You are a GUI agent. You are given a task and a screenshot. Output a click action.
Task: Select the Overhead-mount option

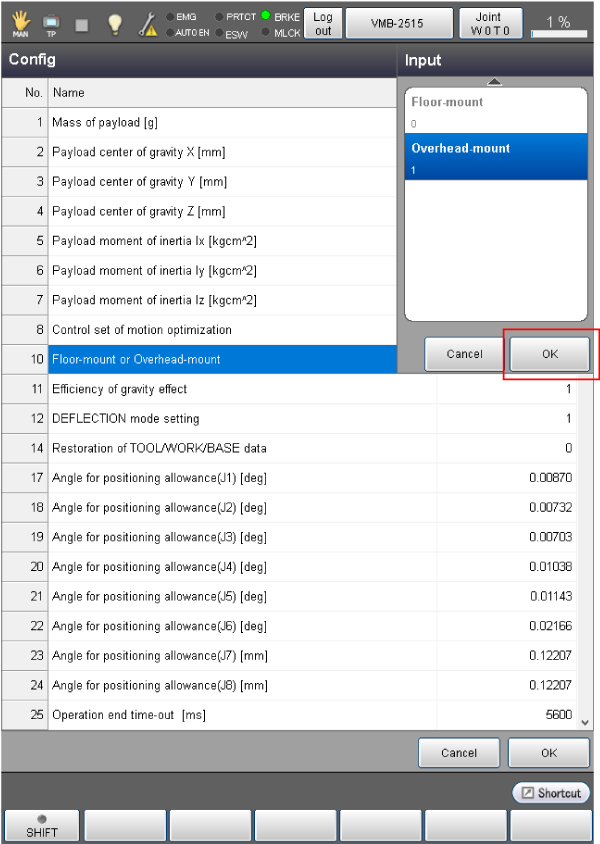[494, 158]
